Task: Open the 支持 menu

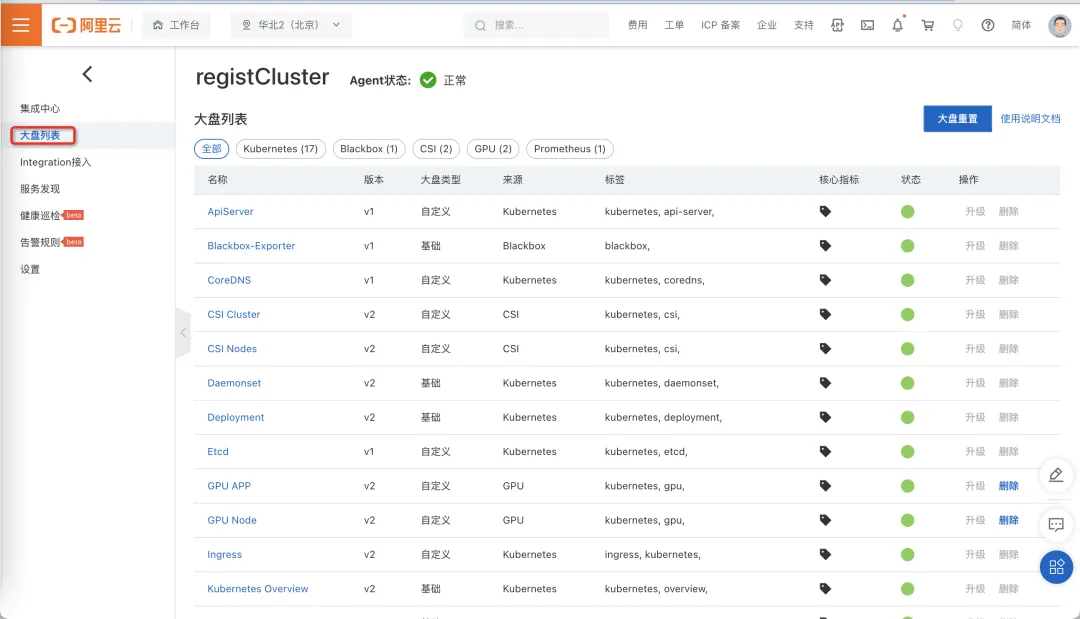Action: point(803,25)
